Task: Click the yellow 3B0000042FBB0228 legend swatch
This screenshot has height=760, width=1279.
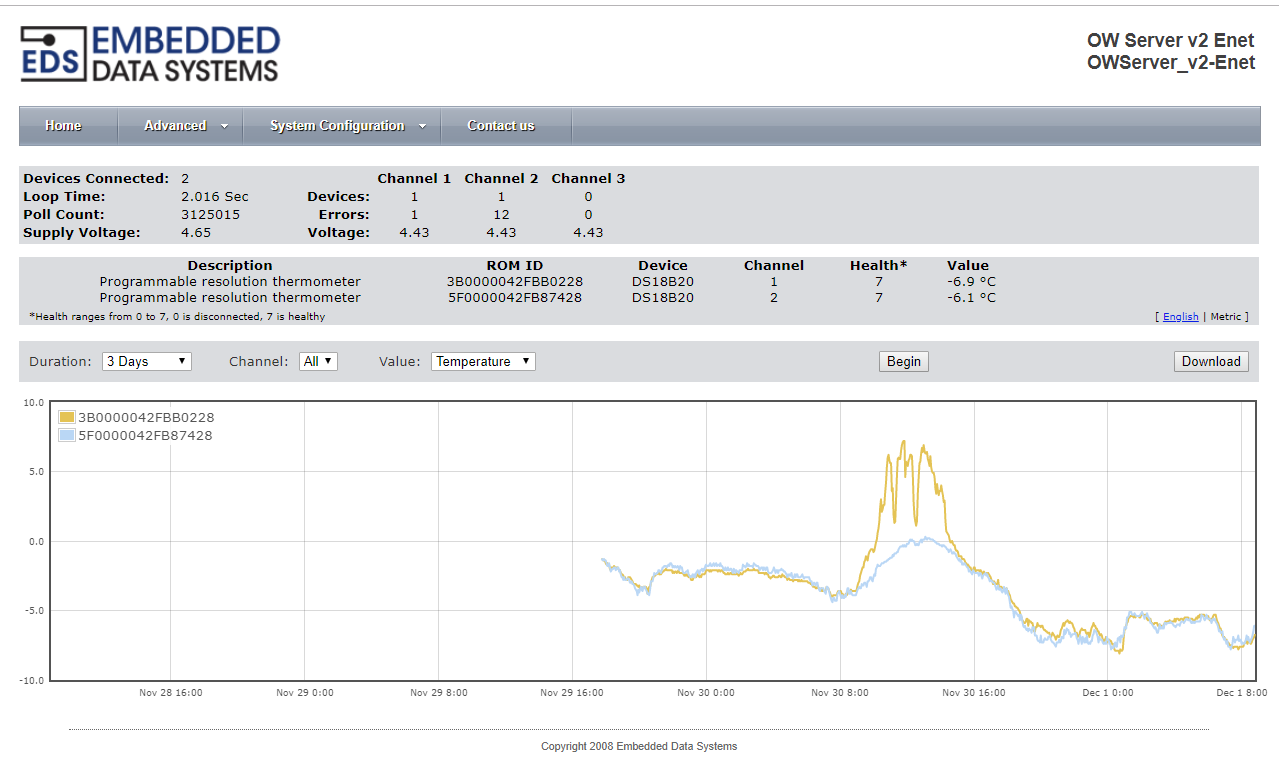Action: click(67, 418)
